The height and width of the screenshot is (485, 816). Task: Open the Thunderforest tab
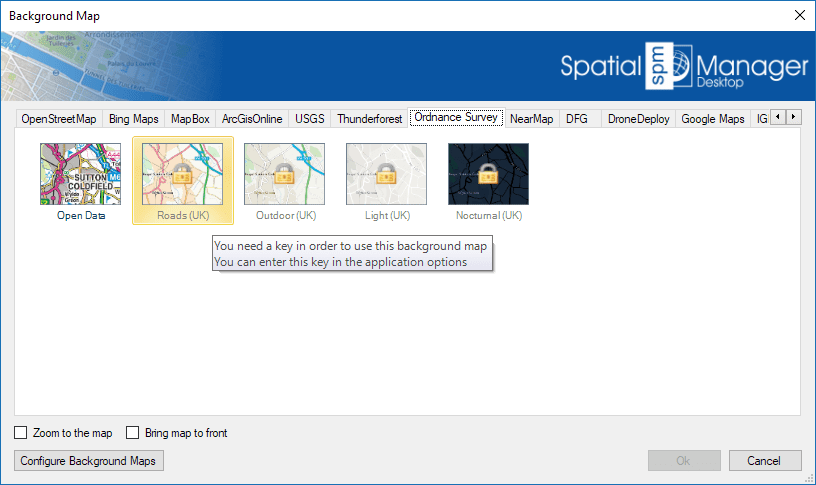point(370,119)
